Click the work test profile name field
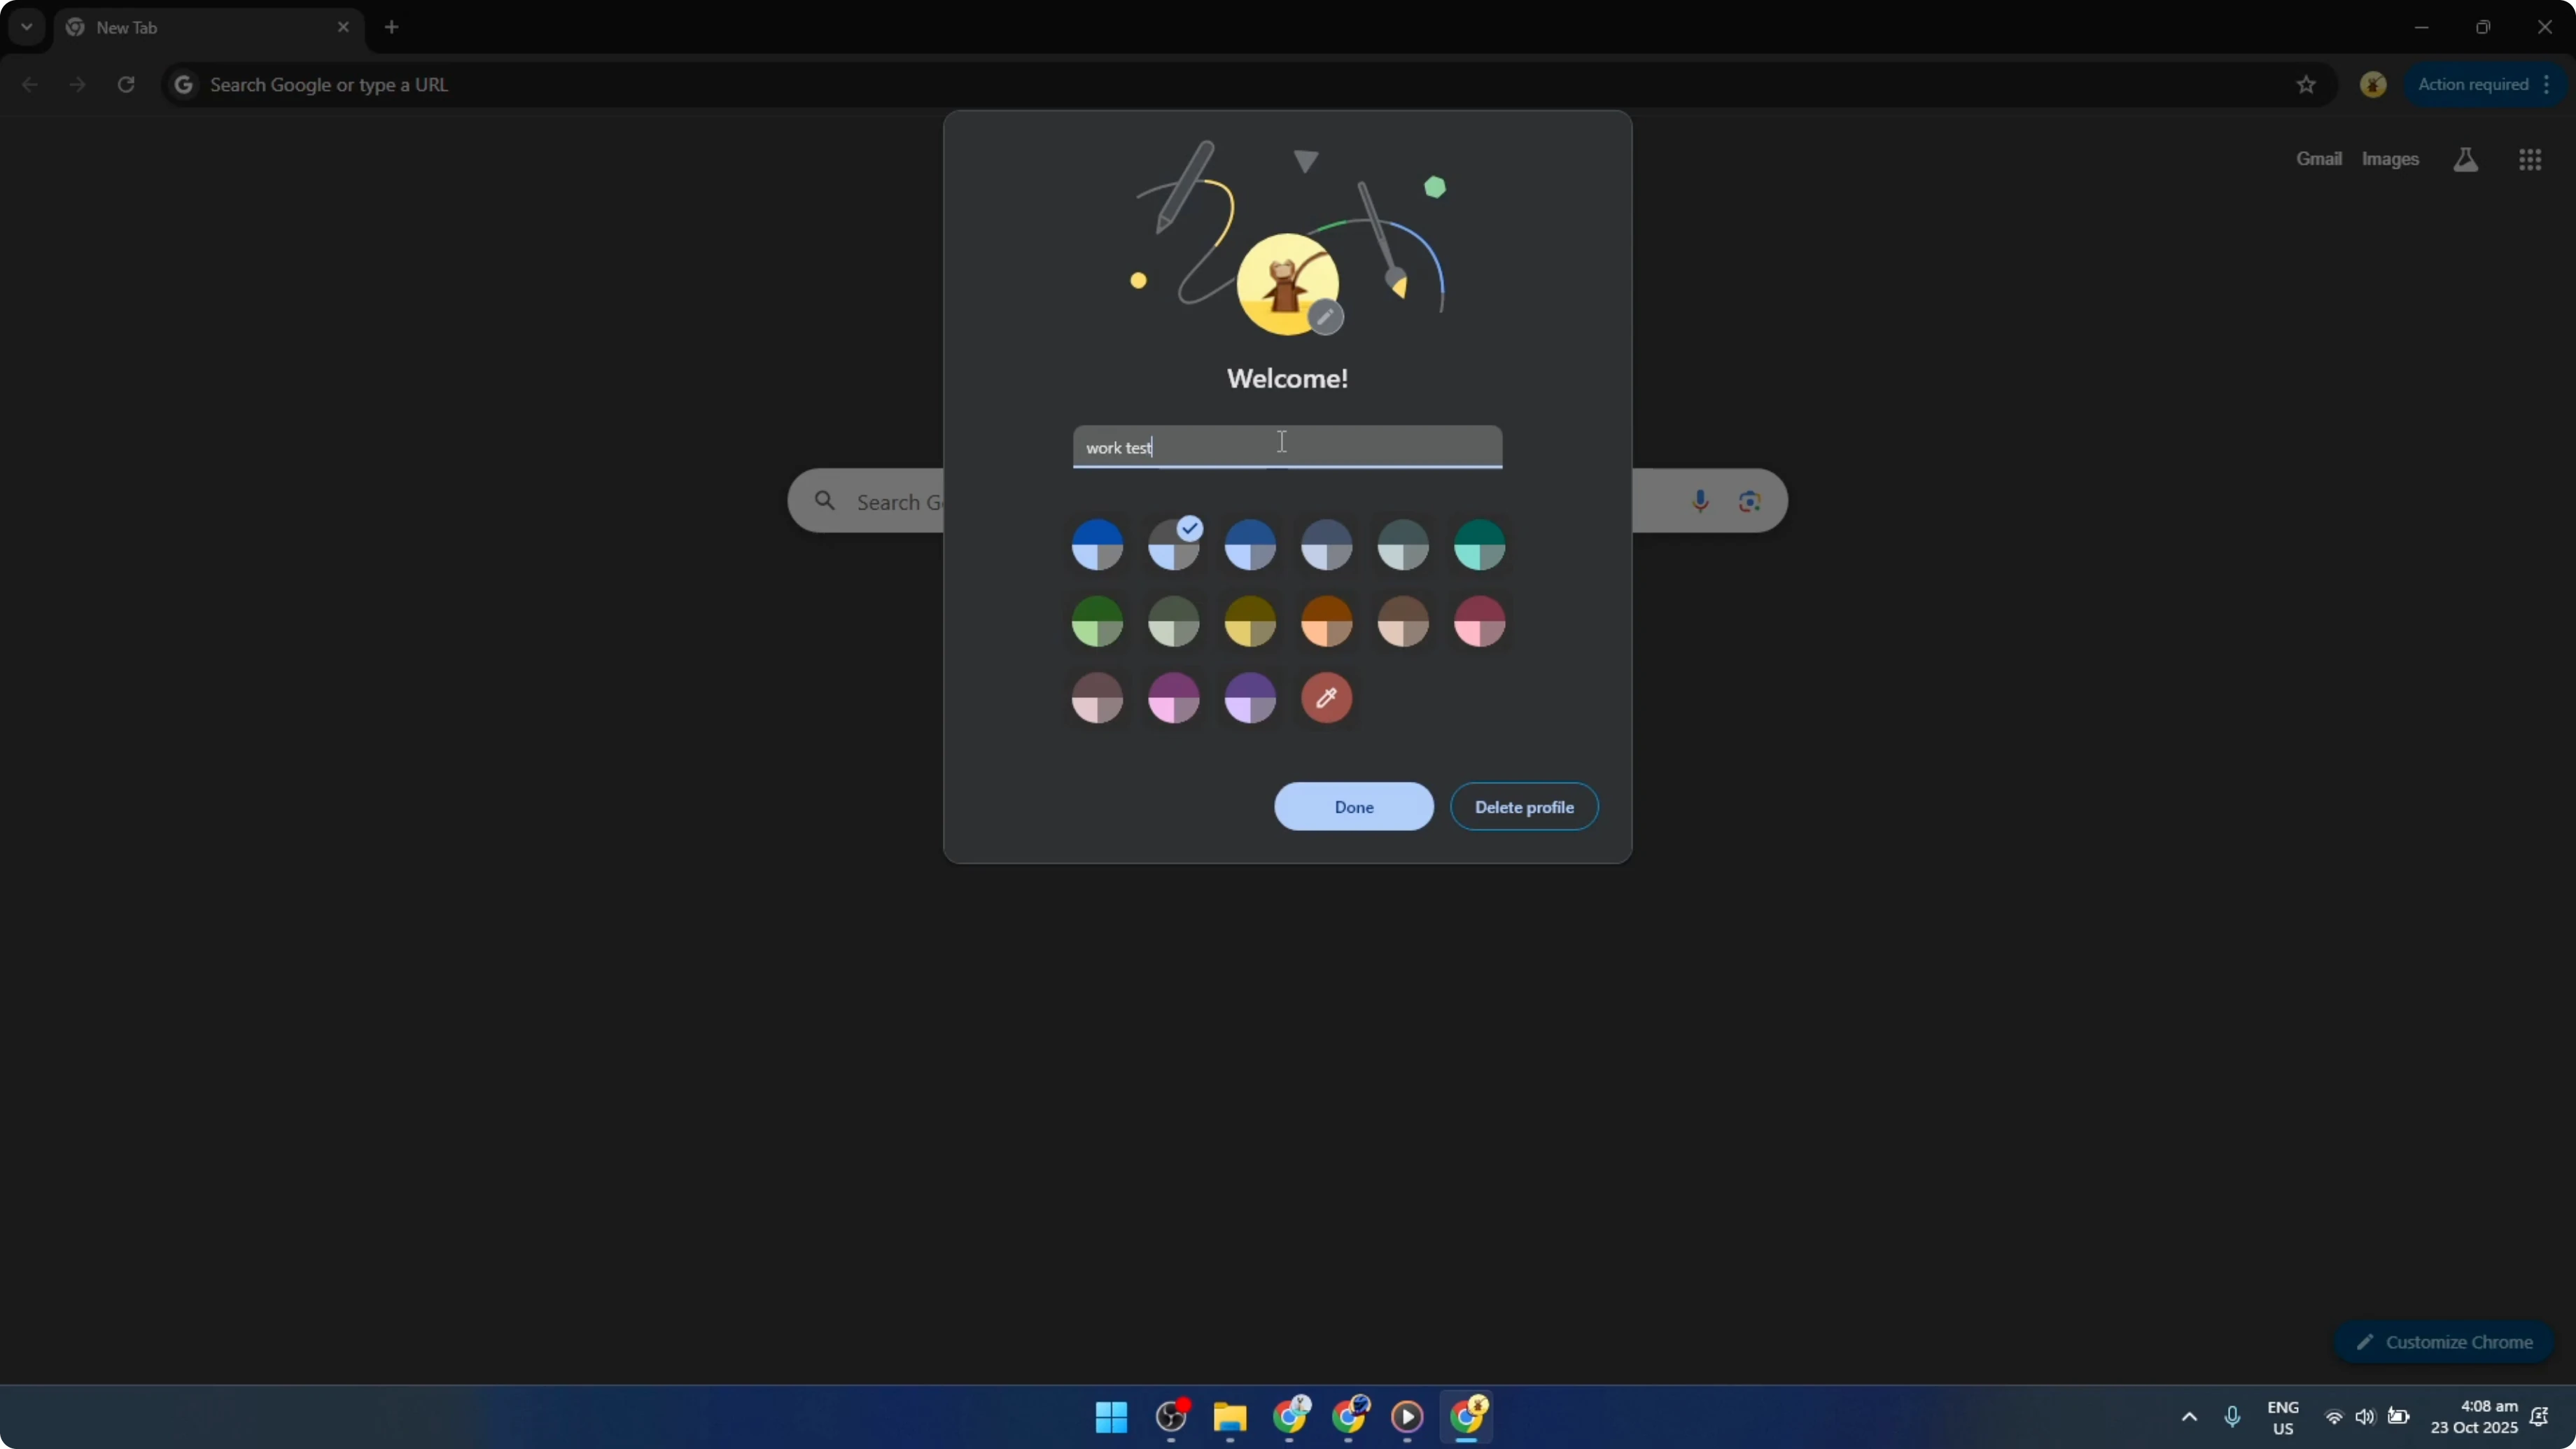 coord(1287,447)
